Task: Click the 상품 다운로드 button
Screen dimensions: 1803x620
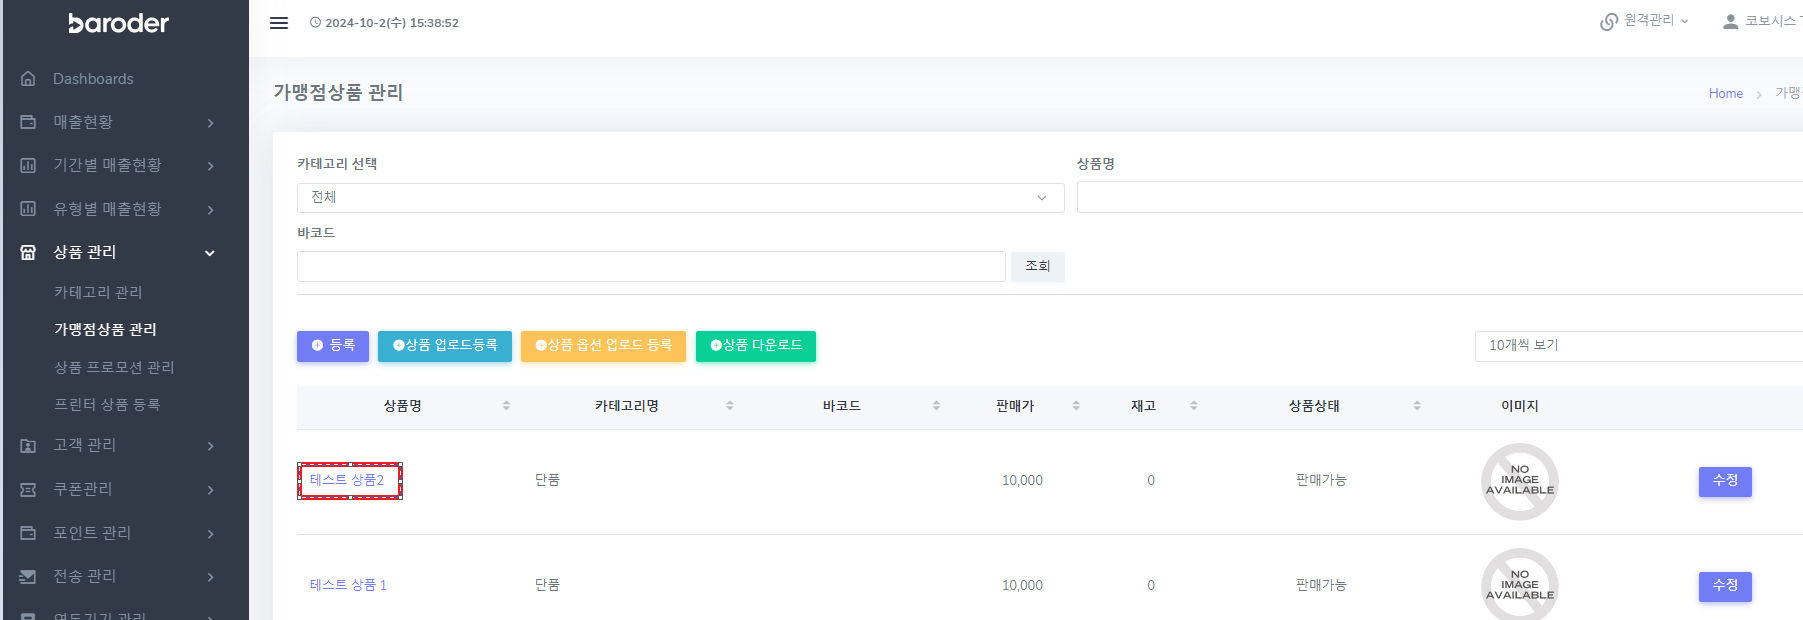Action: pyautogui.click(x=756, y=346)
